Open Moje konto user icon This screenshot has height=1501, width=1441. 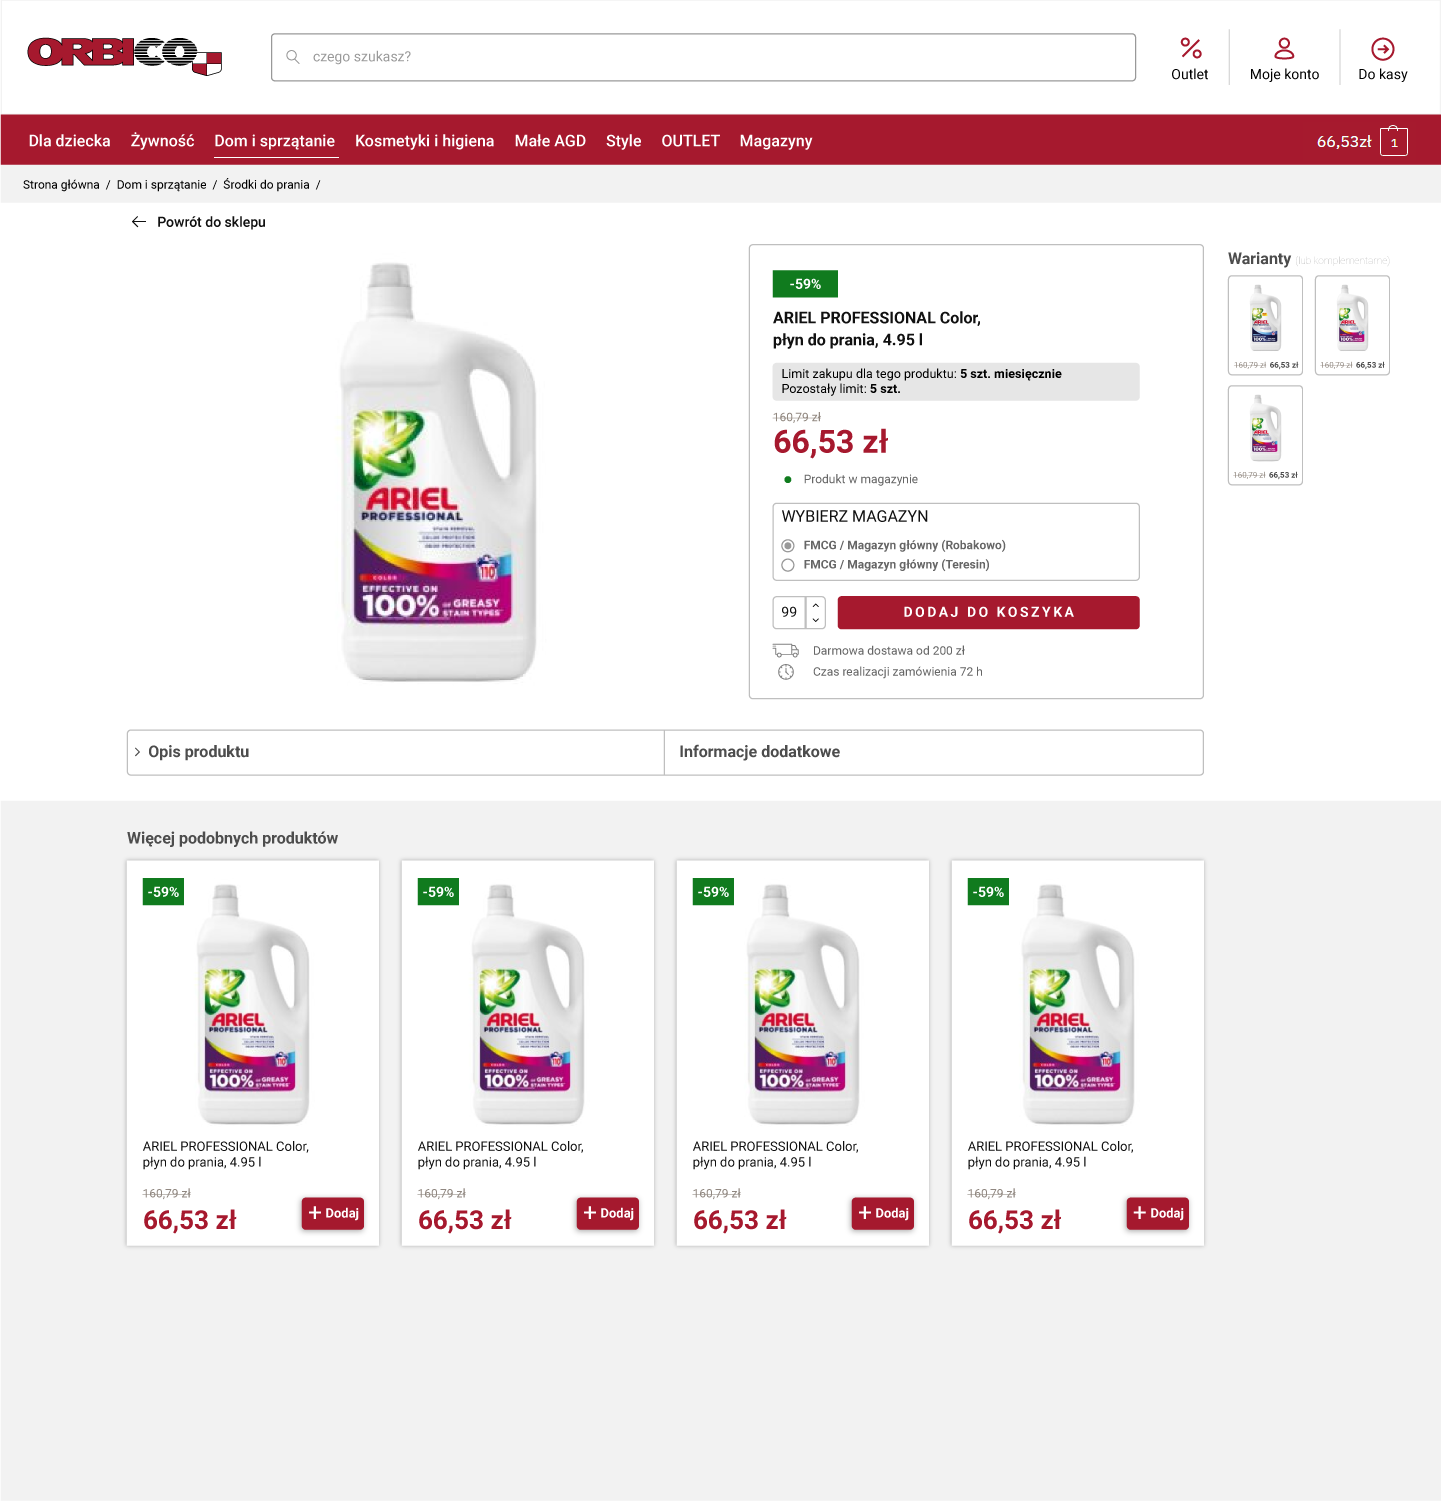[x=1284, y=48]
